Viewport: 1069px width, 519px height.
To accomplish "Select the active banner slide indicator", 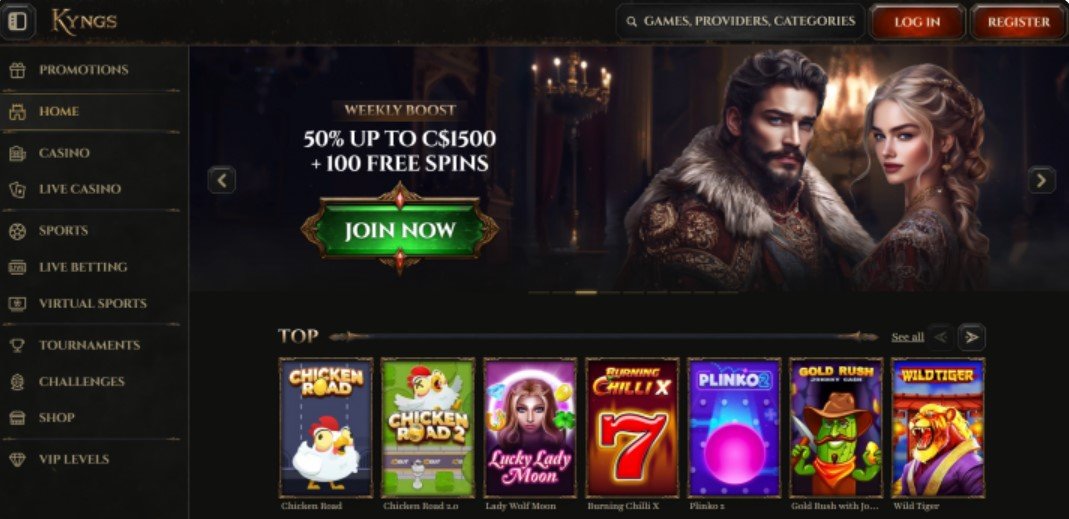I will [x=586, y=292].
